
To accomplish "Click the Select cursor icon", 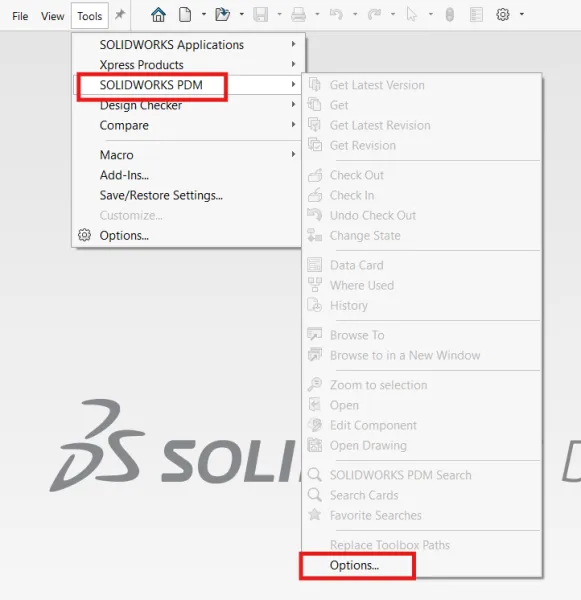I will point(411,15).
